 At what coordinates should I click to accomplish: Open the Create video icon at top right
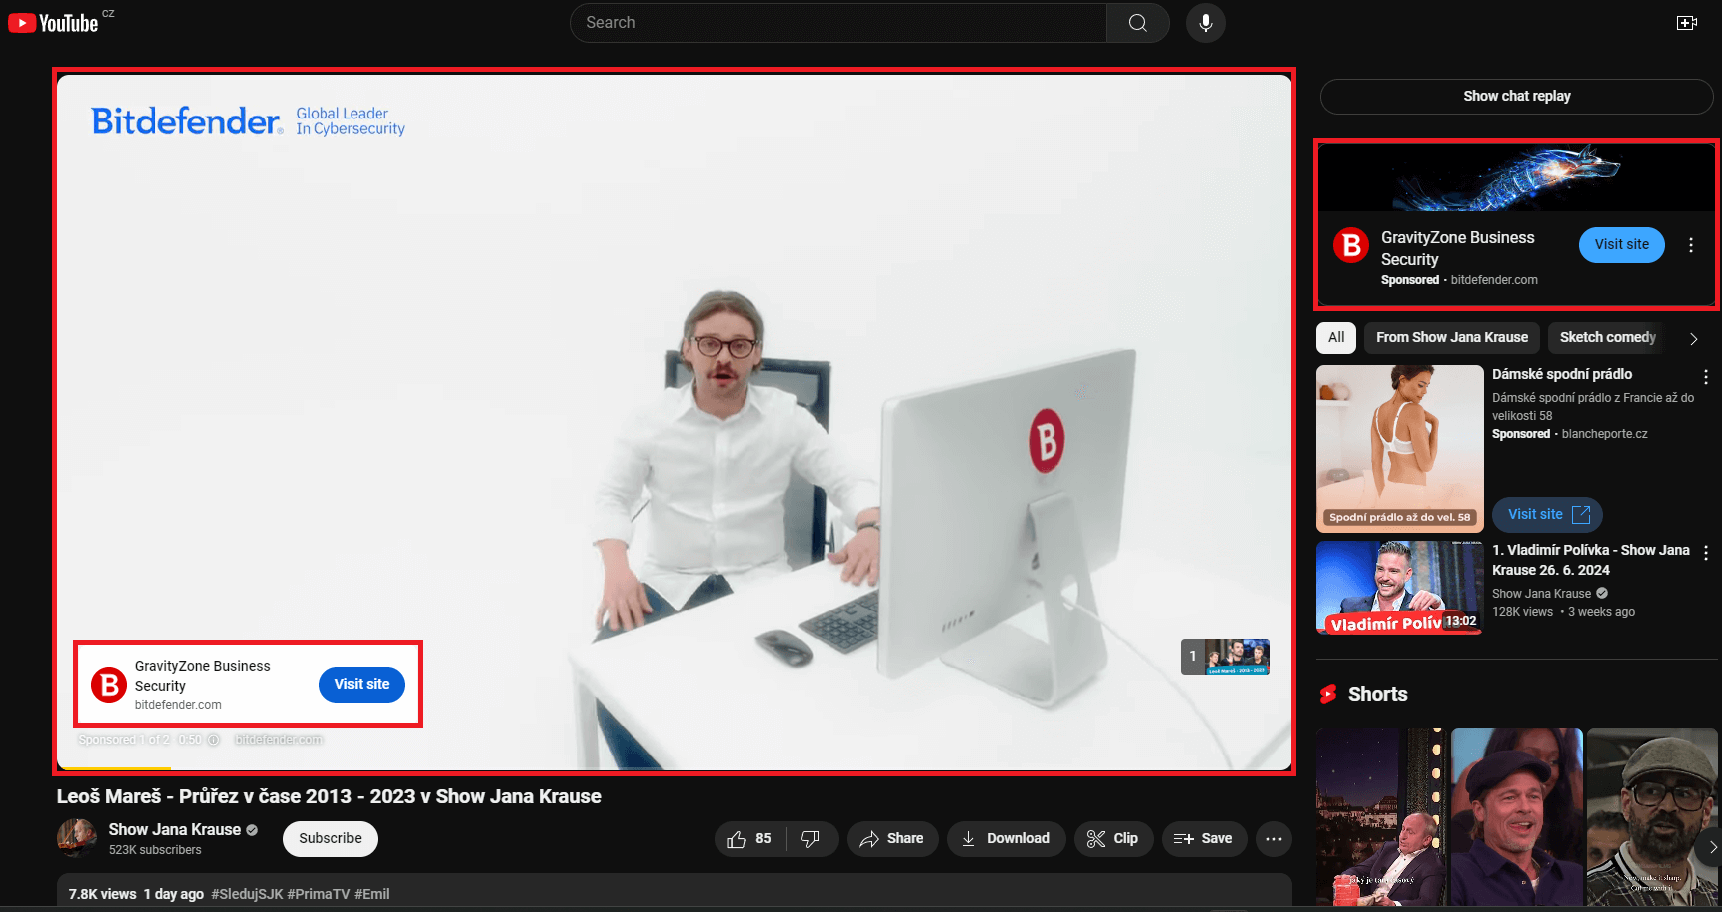pos(1686,22)
